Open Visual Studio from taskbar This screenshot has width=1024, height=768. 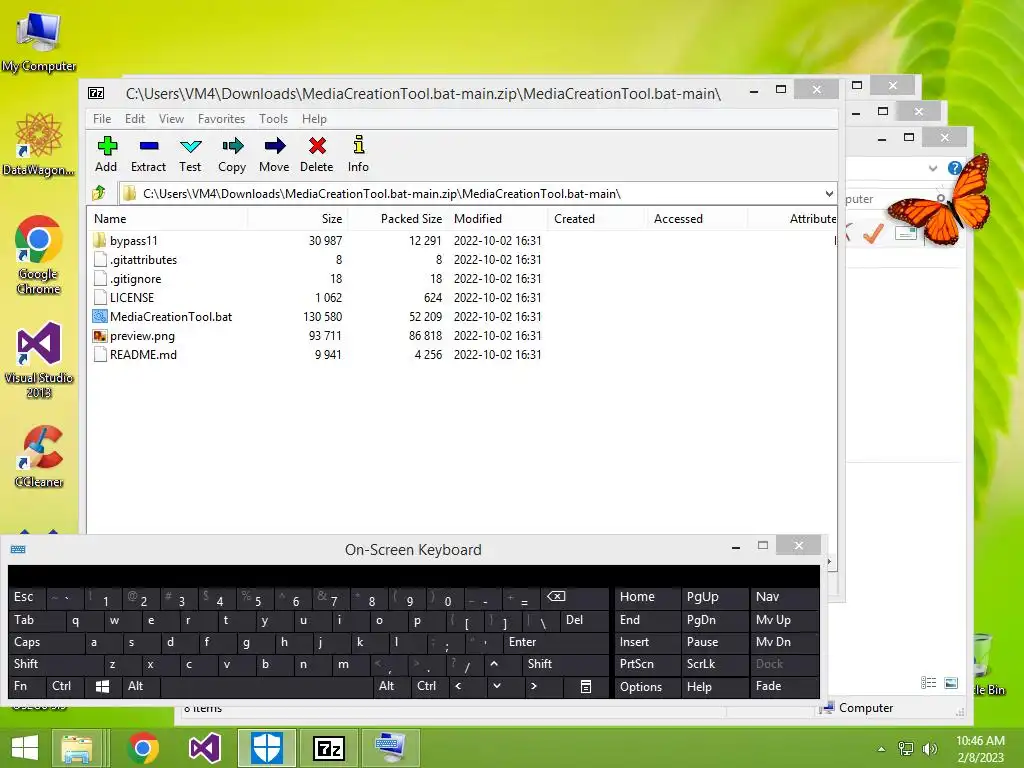pos(205,748)
